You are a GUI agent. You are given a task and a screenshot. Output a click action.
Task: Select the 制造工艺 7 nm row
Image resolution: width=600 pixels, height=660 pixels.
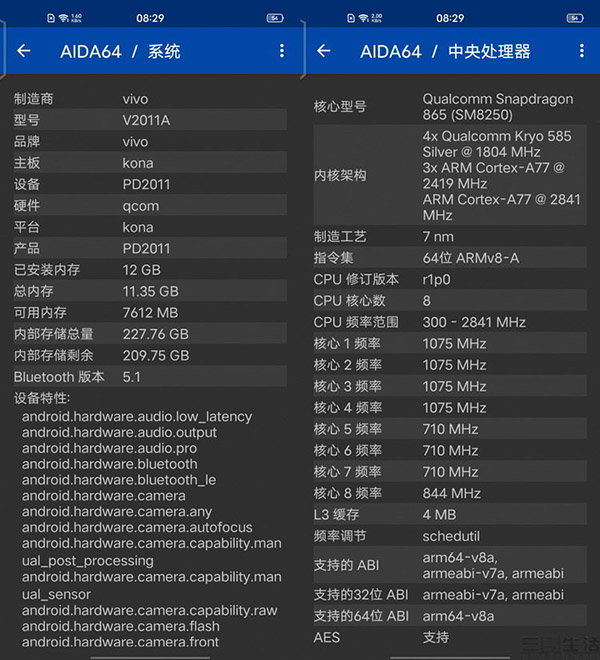tap(450, 237)
